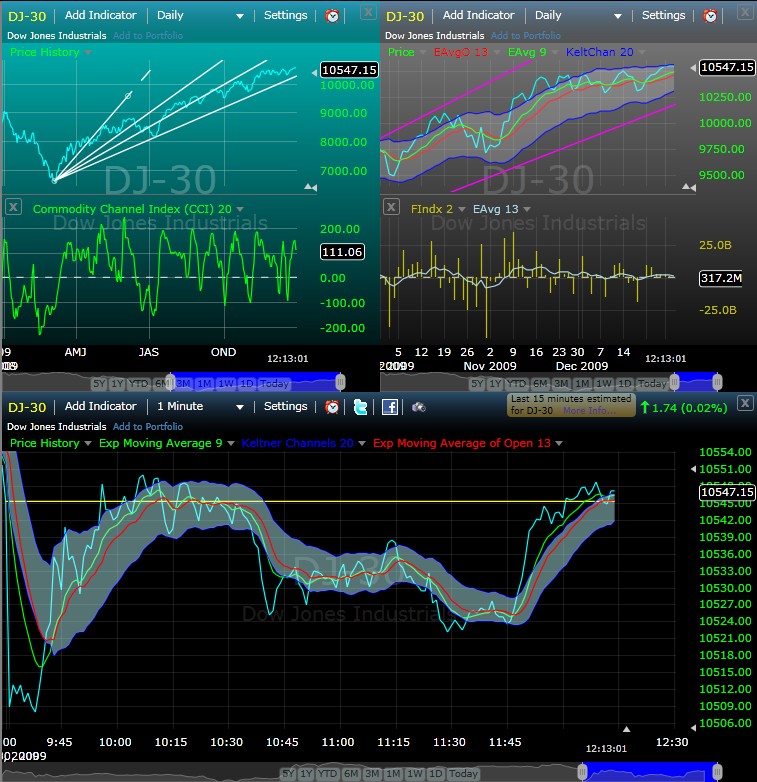Click CCI value 111.06 label
The height and width of the screenshot is (782, 757).
click(342, 252)
